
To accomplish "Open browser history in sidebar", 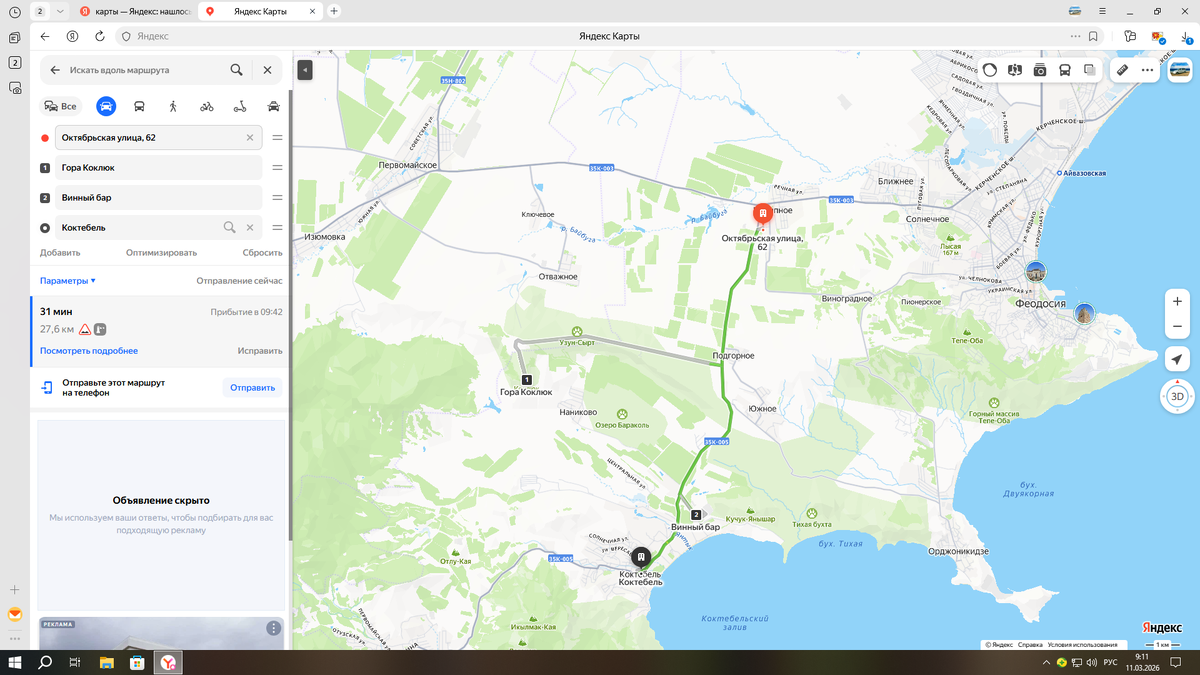I will (14, 12).
